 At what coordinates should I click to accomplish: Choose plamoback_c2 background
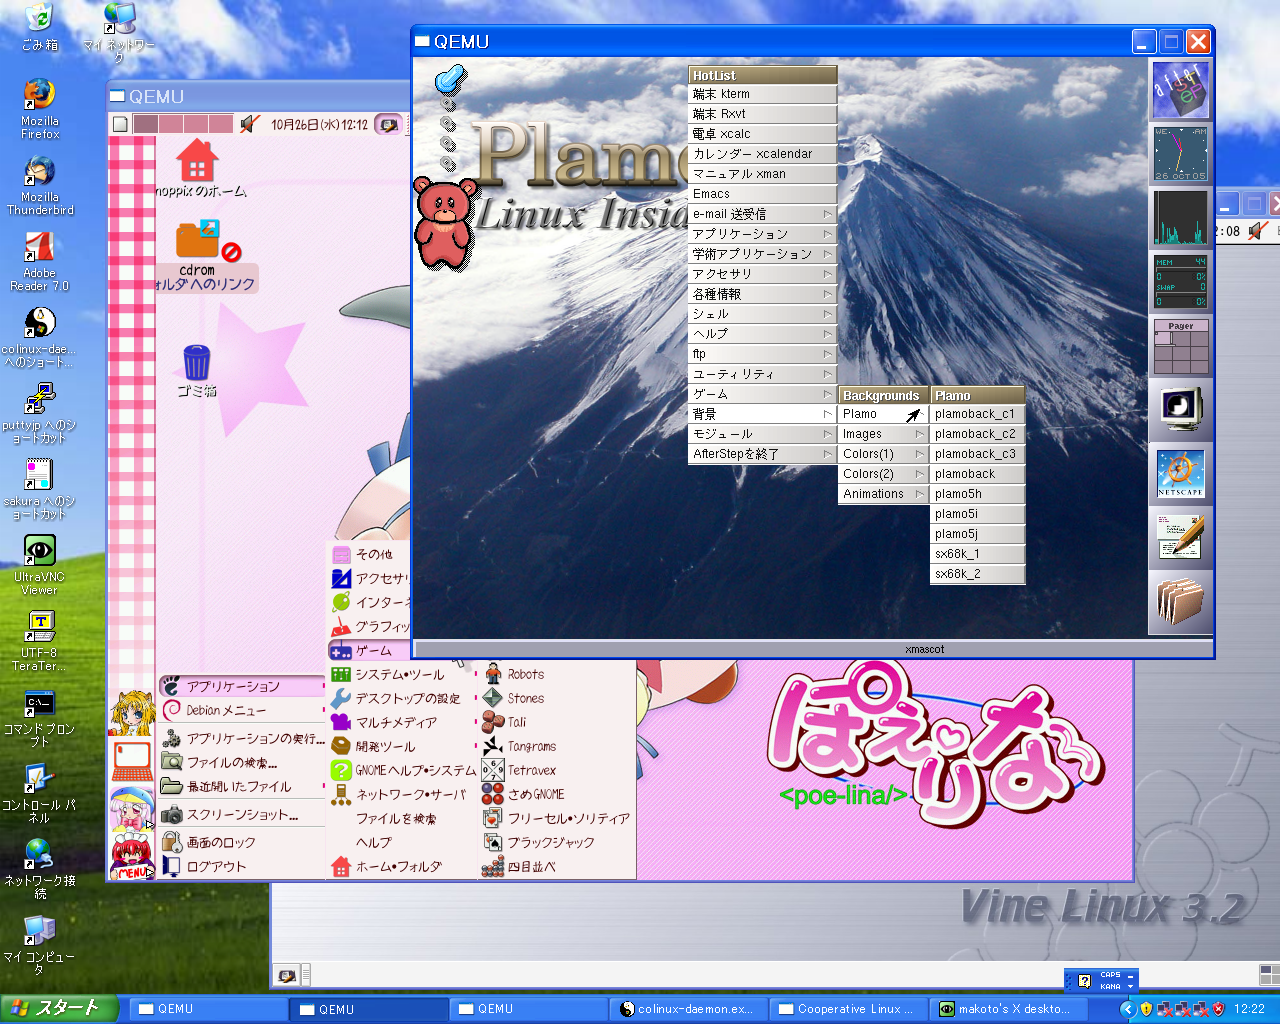[x=978, y=434]
